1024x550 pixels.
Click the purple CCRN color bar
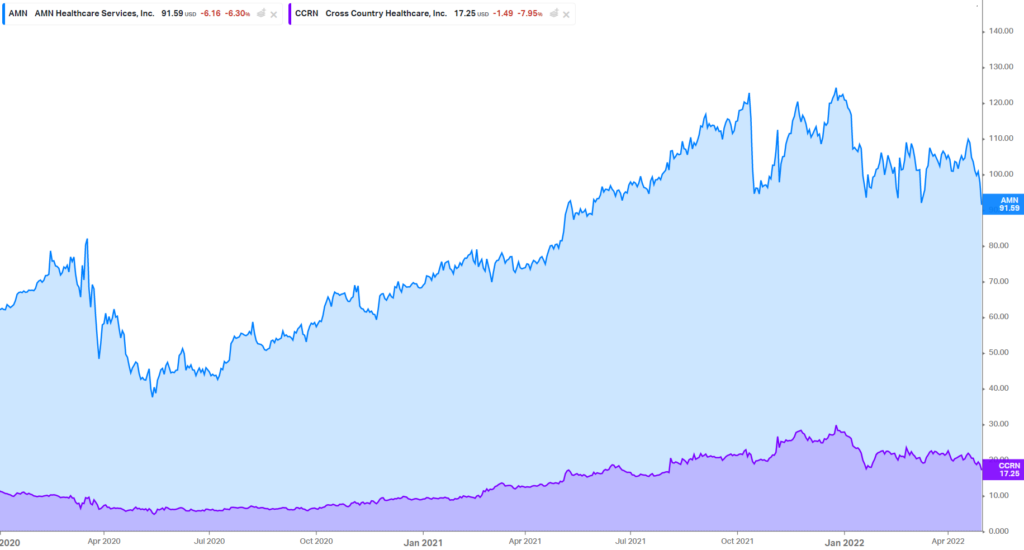pyautogui.click(x=289, y=14)
